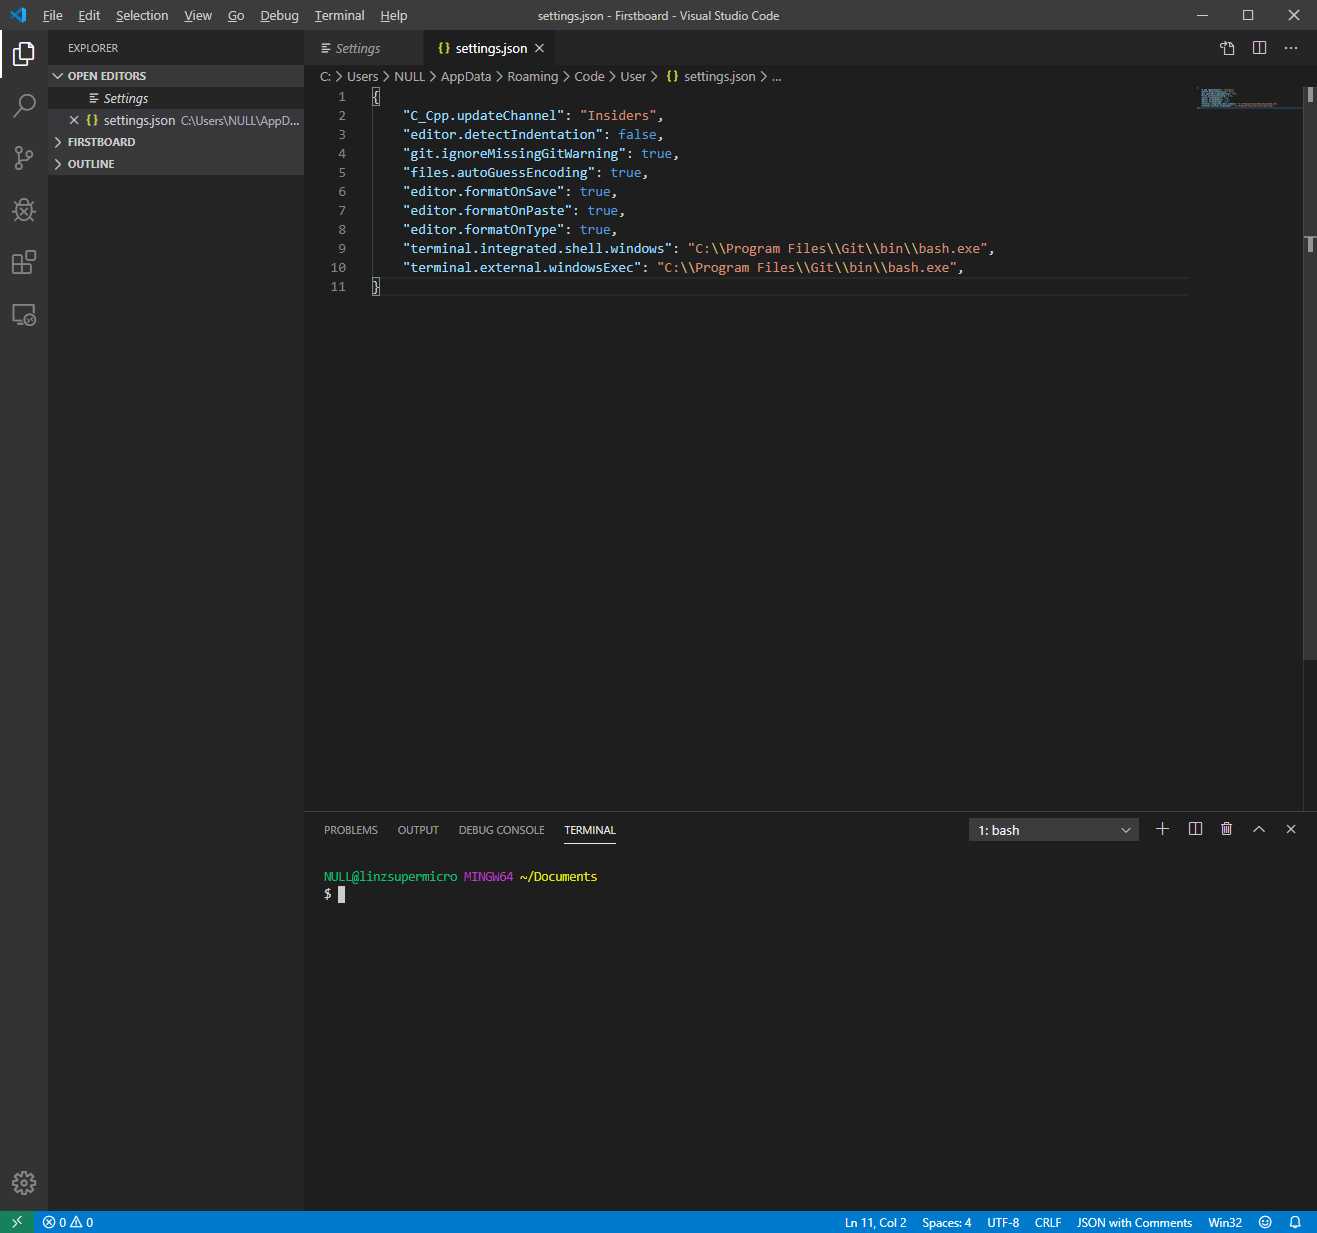Click "terminal.integrated.shell.windows" setting line
Screen dimensions: 1317x1233
tap(698, 248)
